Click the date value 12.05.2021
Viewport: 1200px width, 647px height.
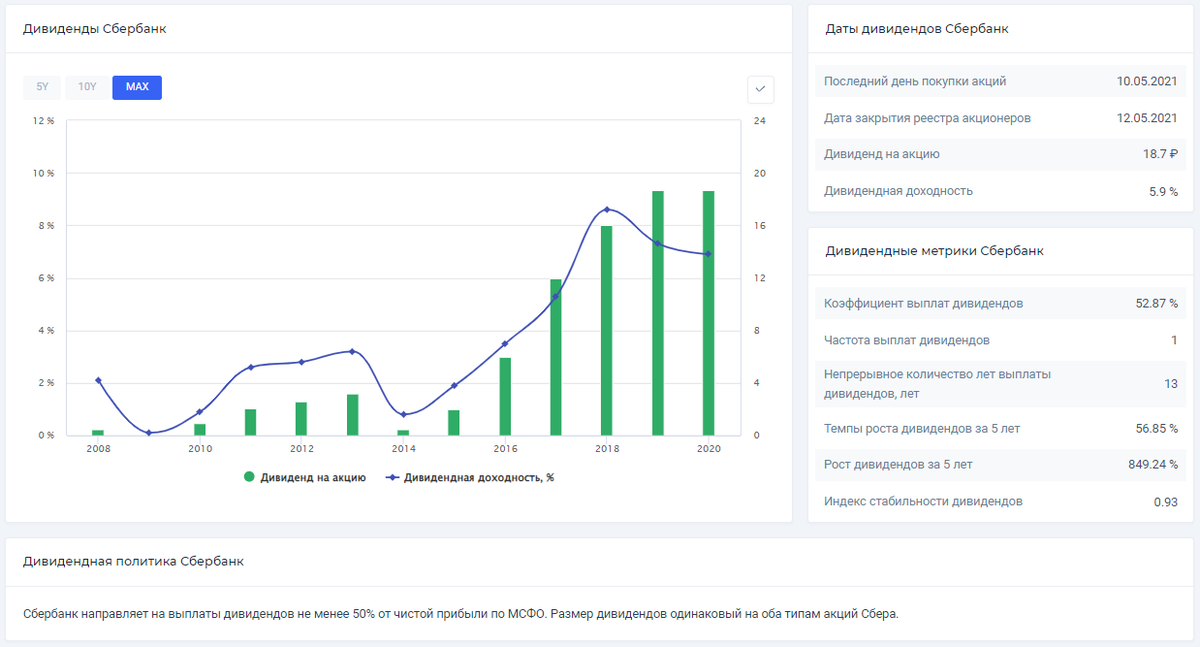[1148, 118]
